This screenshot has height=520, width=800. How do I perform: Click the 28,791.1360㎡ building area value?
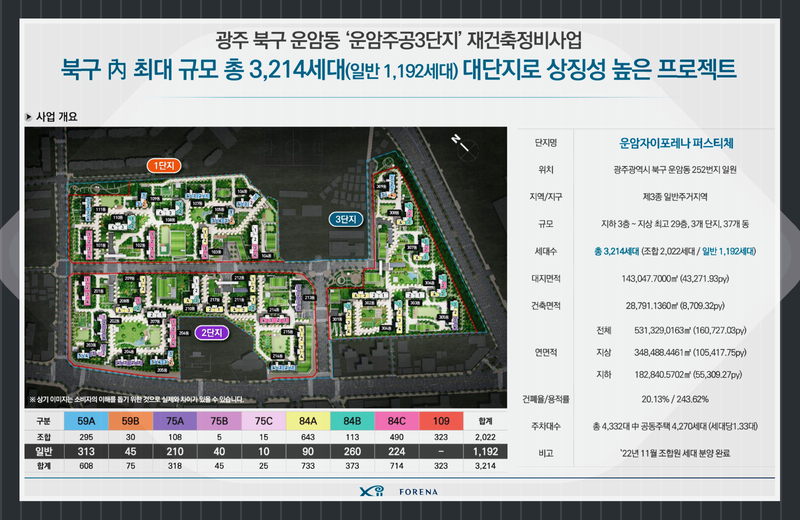coord(675,306)
